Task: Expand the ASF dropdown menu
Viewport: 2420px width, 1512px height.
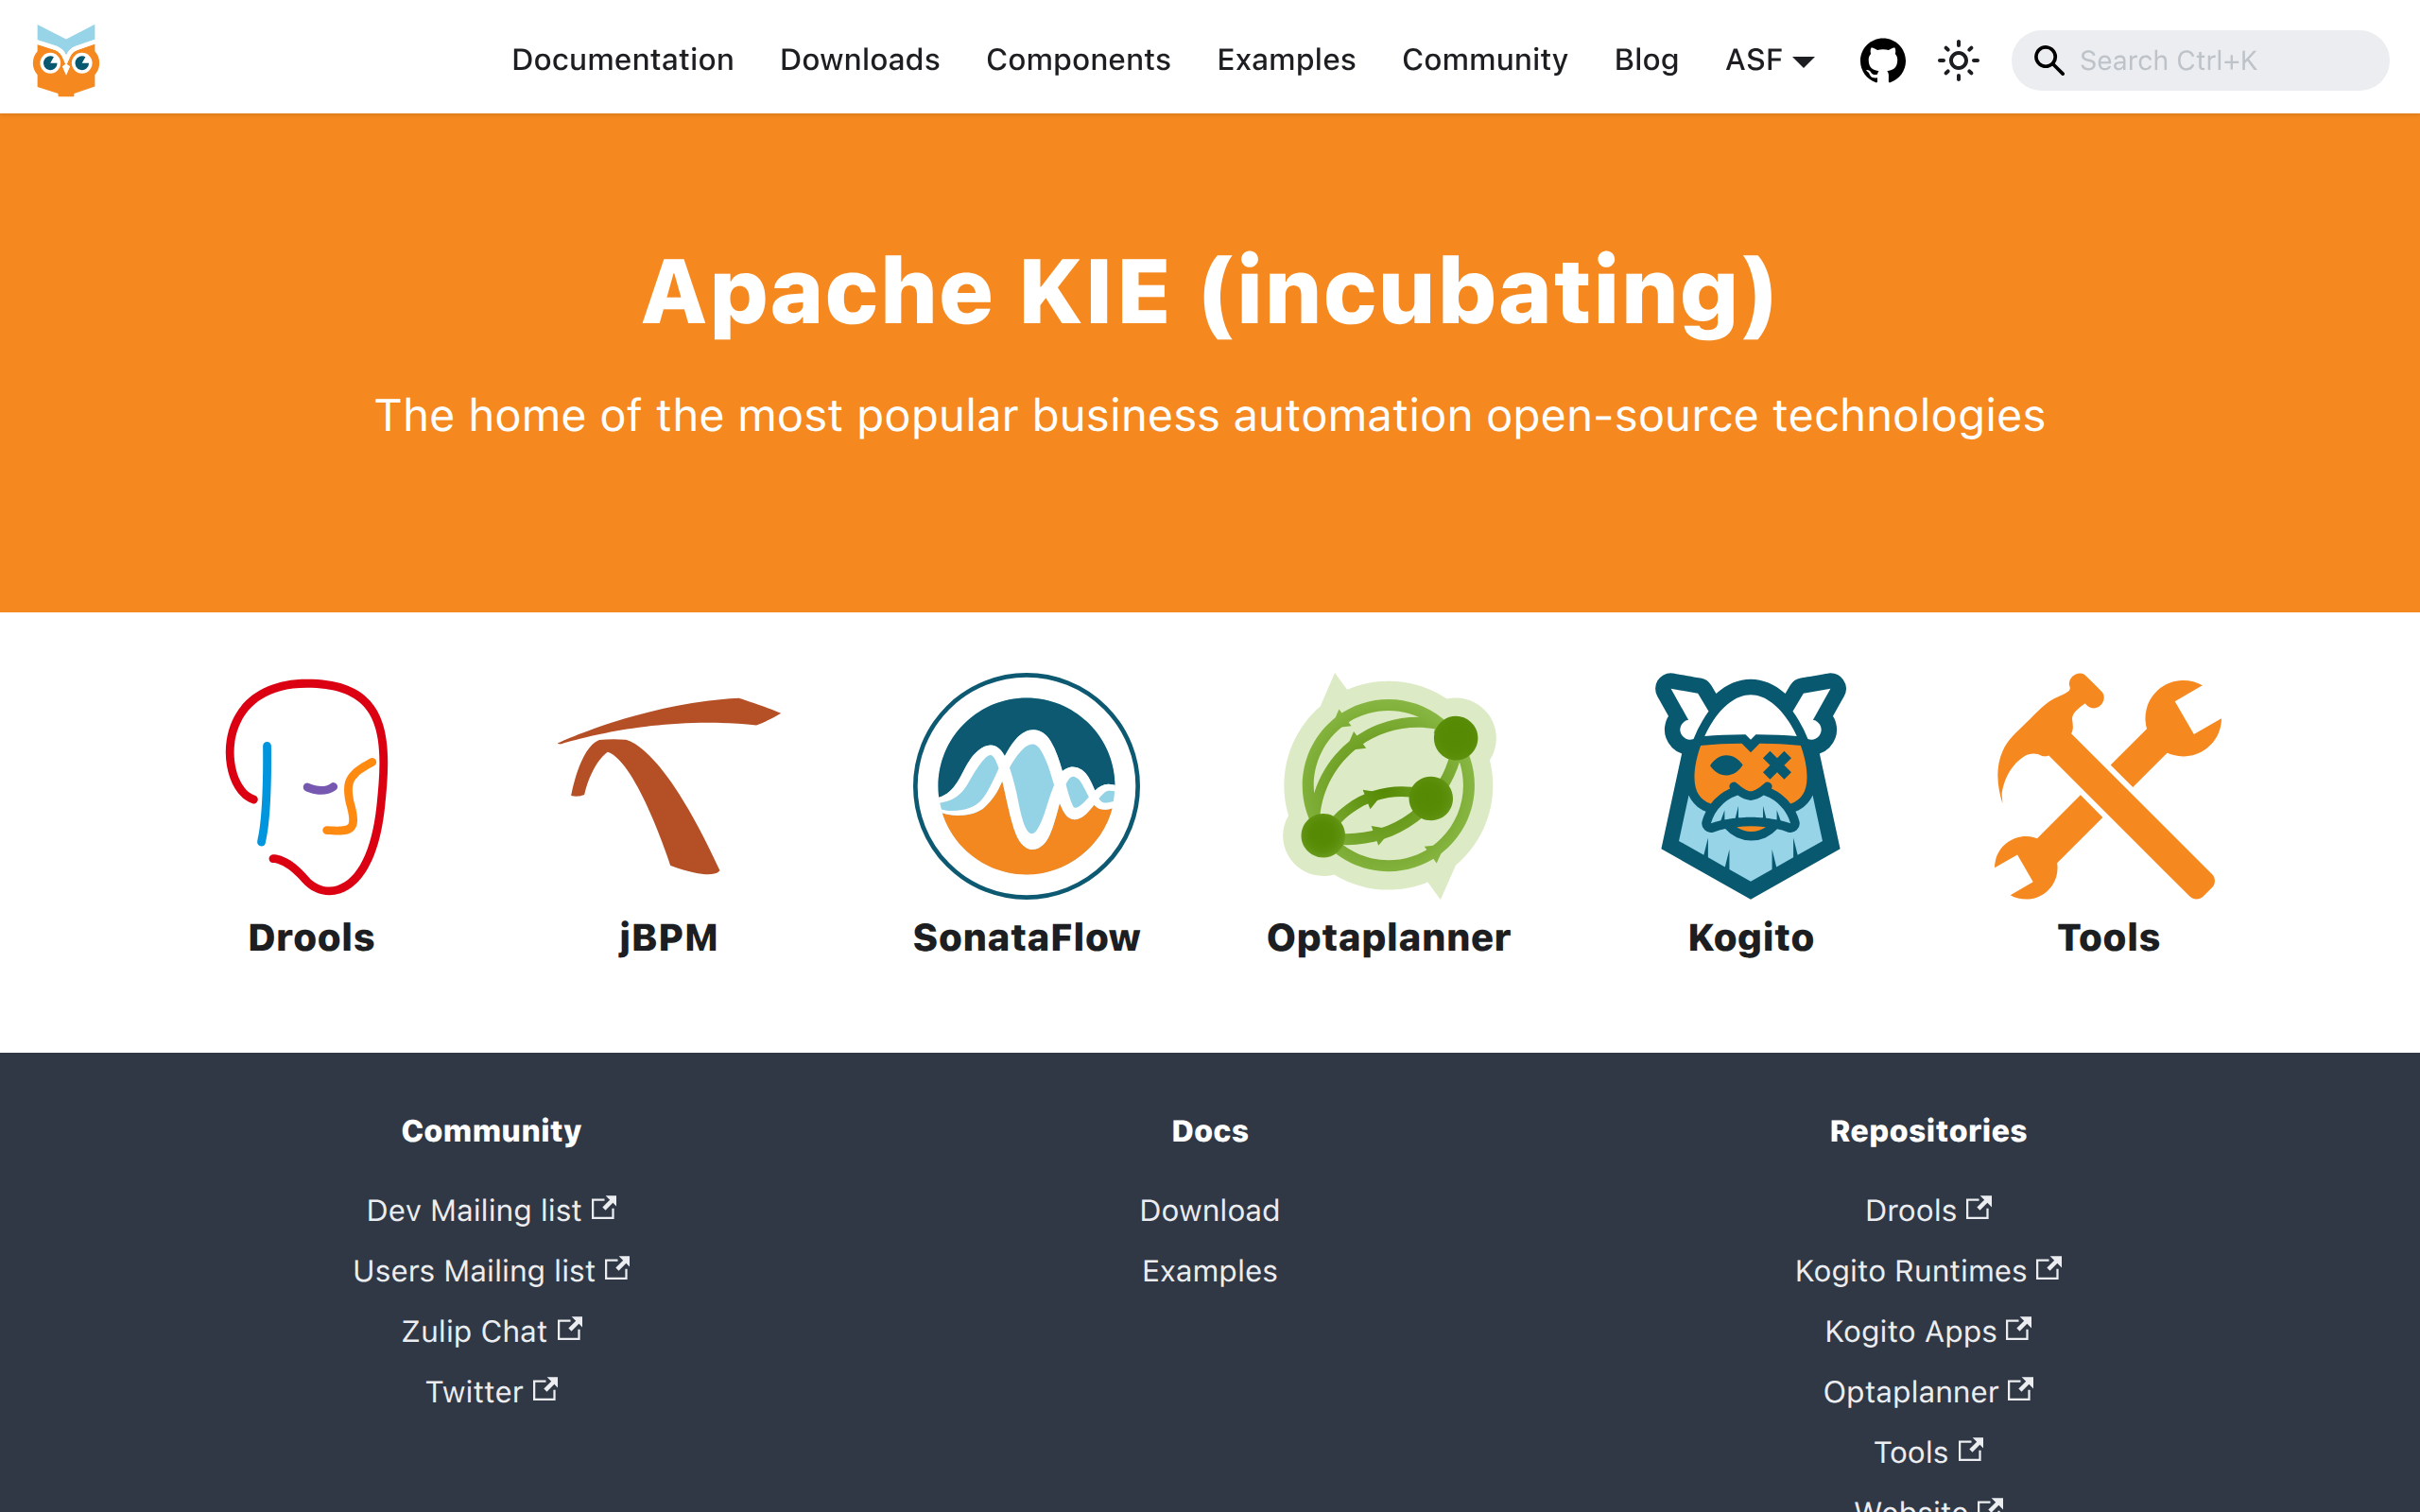Action: [1768, 60]
